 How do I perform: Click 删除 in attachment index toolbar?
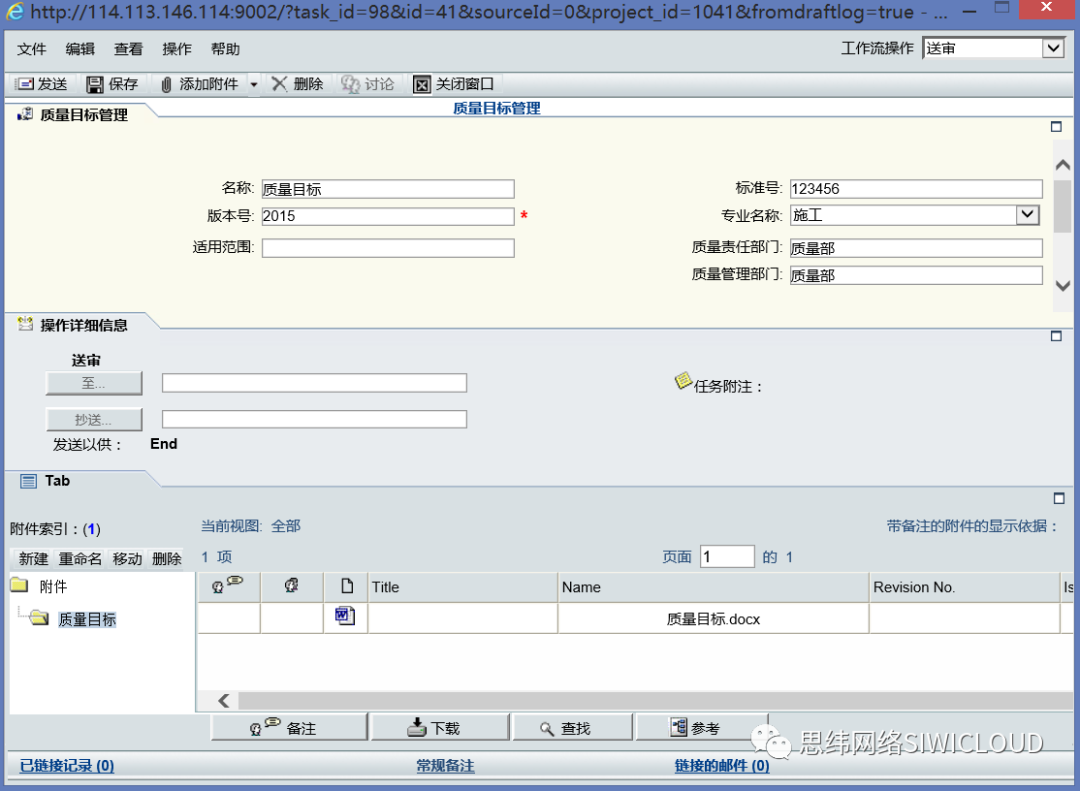click(167, 559)
